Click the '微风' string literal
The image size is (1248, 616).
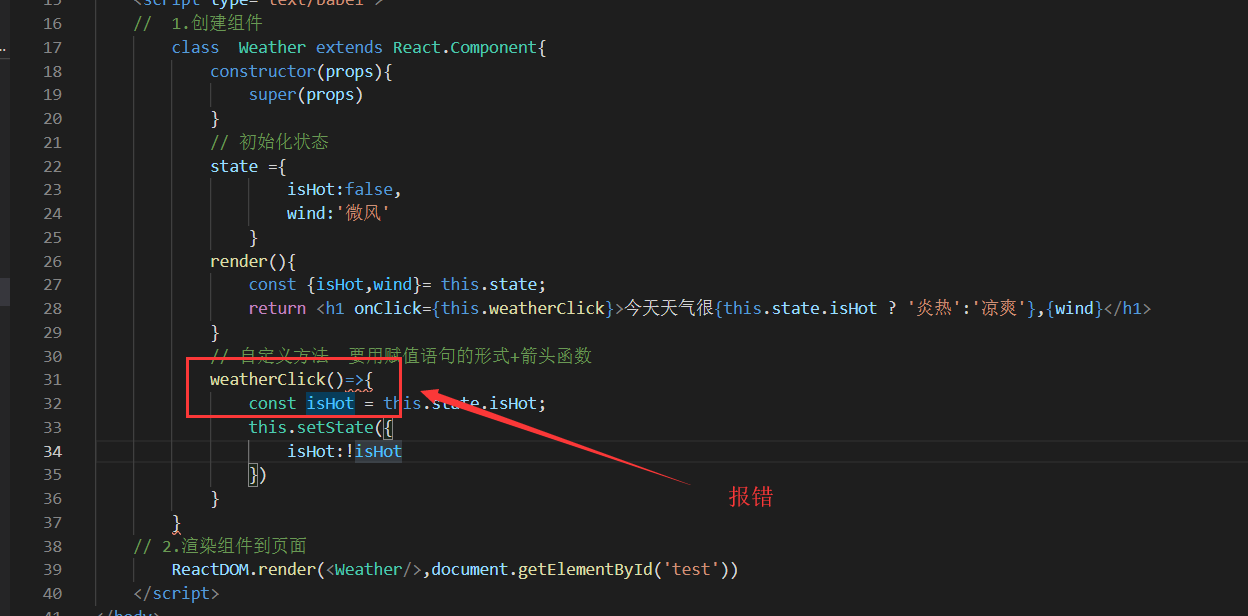[x=362, y=213]
